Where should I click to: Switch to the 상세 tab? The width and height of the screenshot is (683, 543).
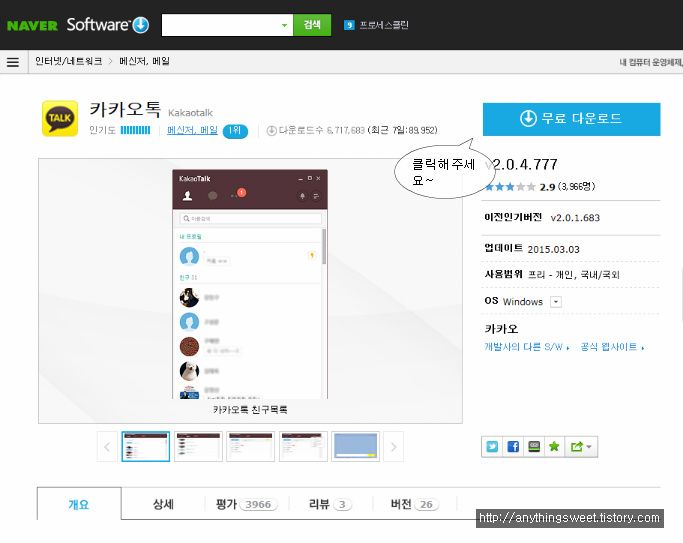point(163,504)
